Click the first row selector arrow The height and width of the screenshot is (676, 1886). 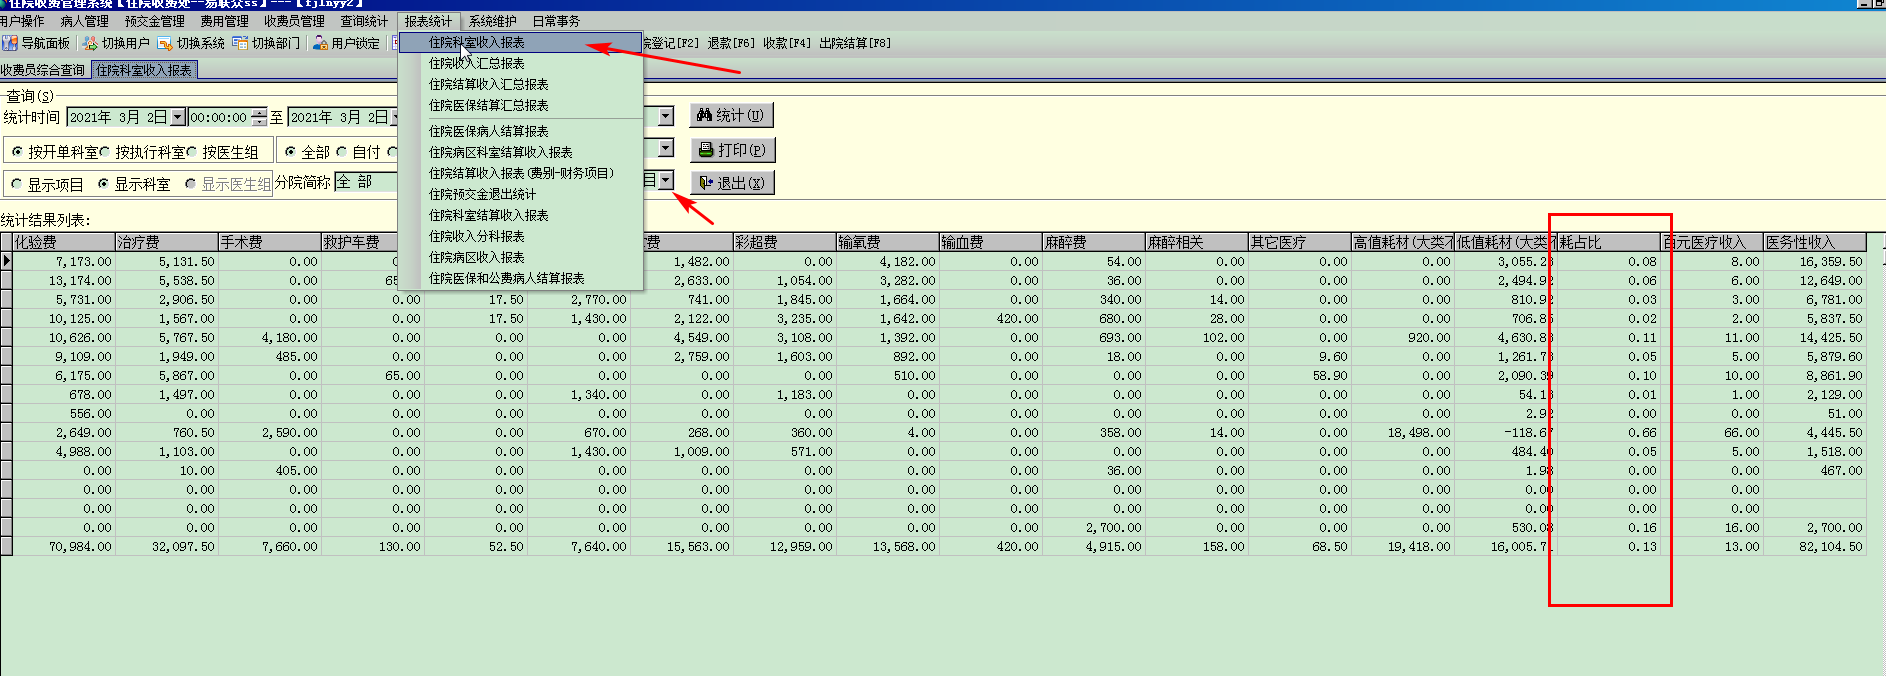[6, 261]
